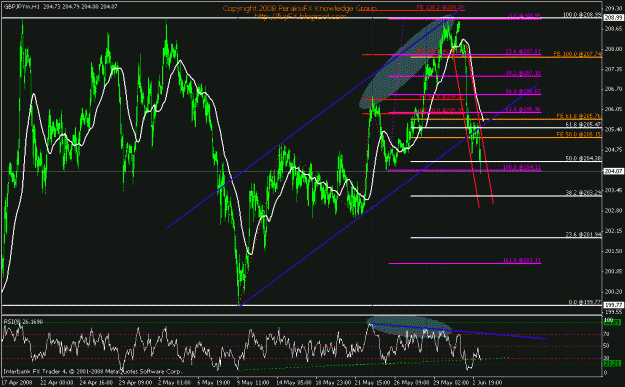Click the 17 Apr 2008 date label
The height and width of the screenshot is (387, 625).
tap(16, 383)
